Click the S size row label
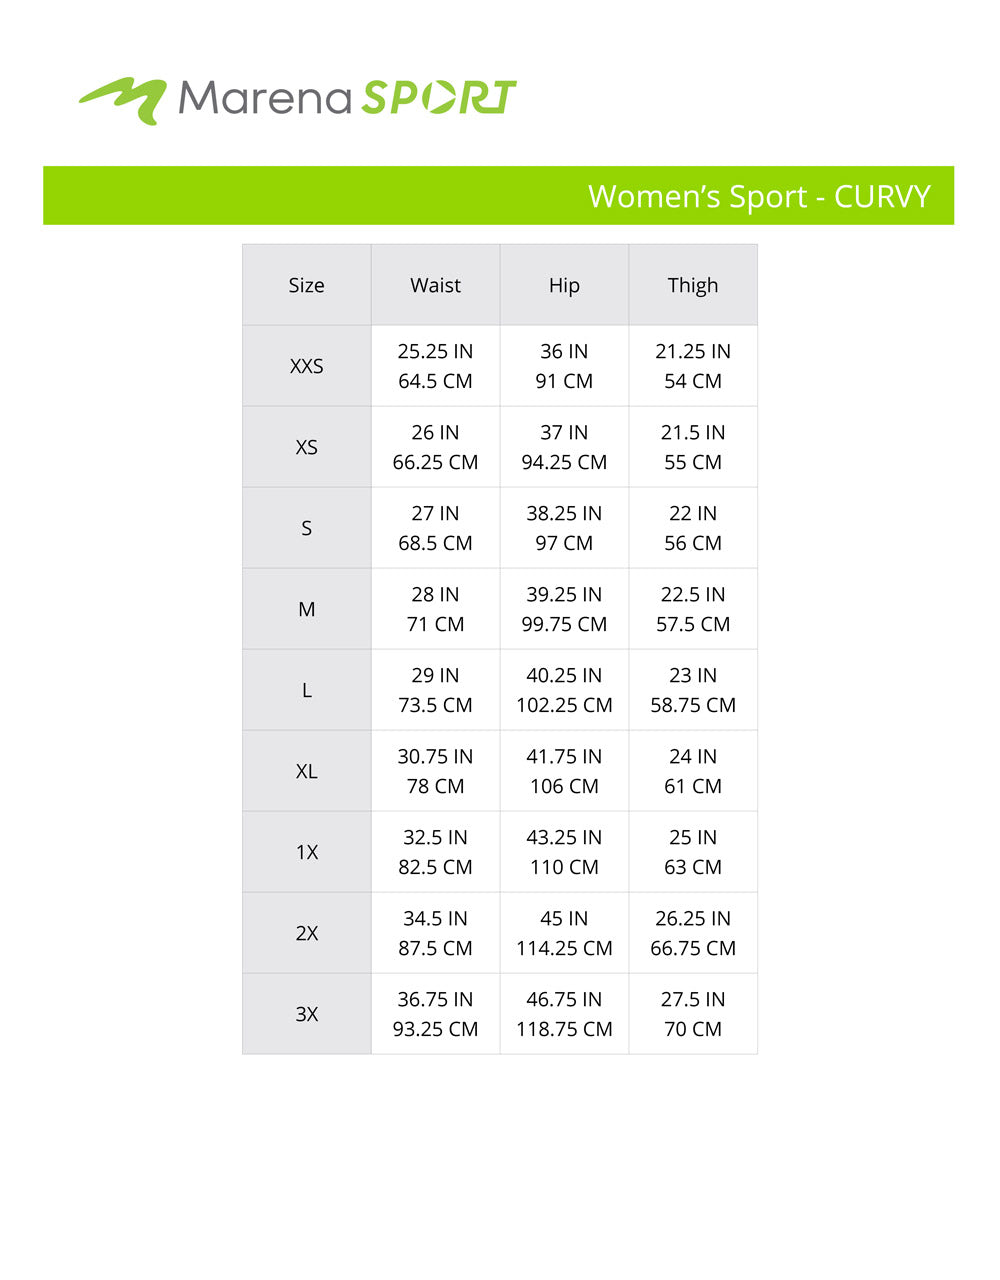The height and width of the screenshot is (1280, 1000). click(x=306, y=528)
